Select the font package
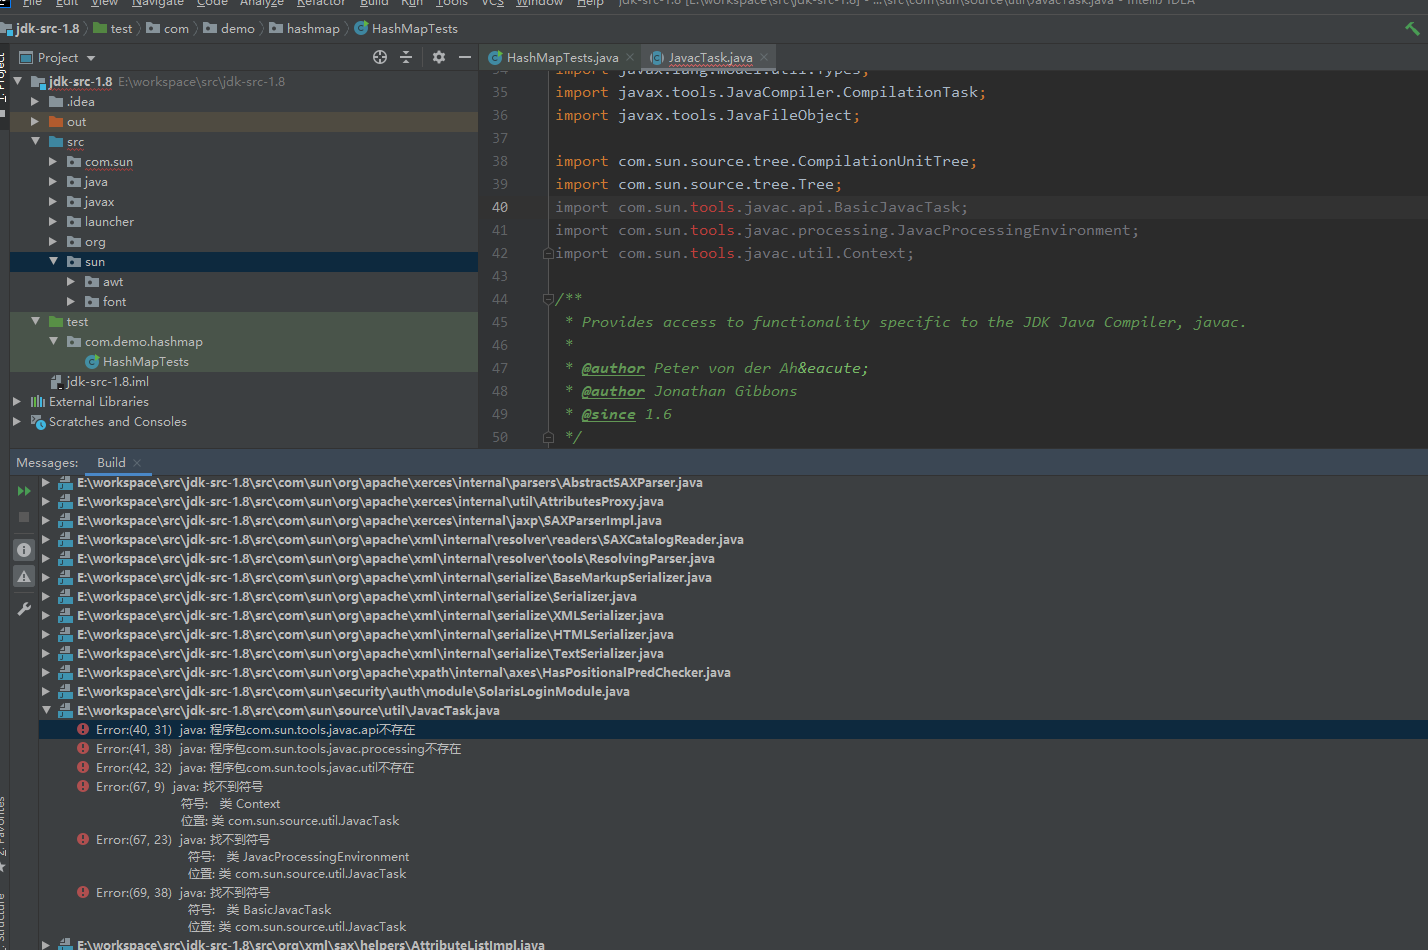The height and width of the screenshot is (950, 1428). click(x=114, y=302)
